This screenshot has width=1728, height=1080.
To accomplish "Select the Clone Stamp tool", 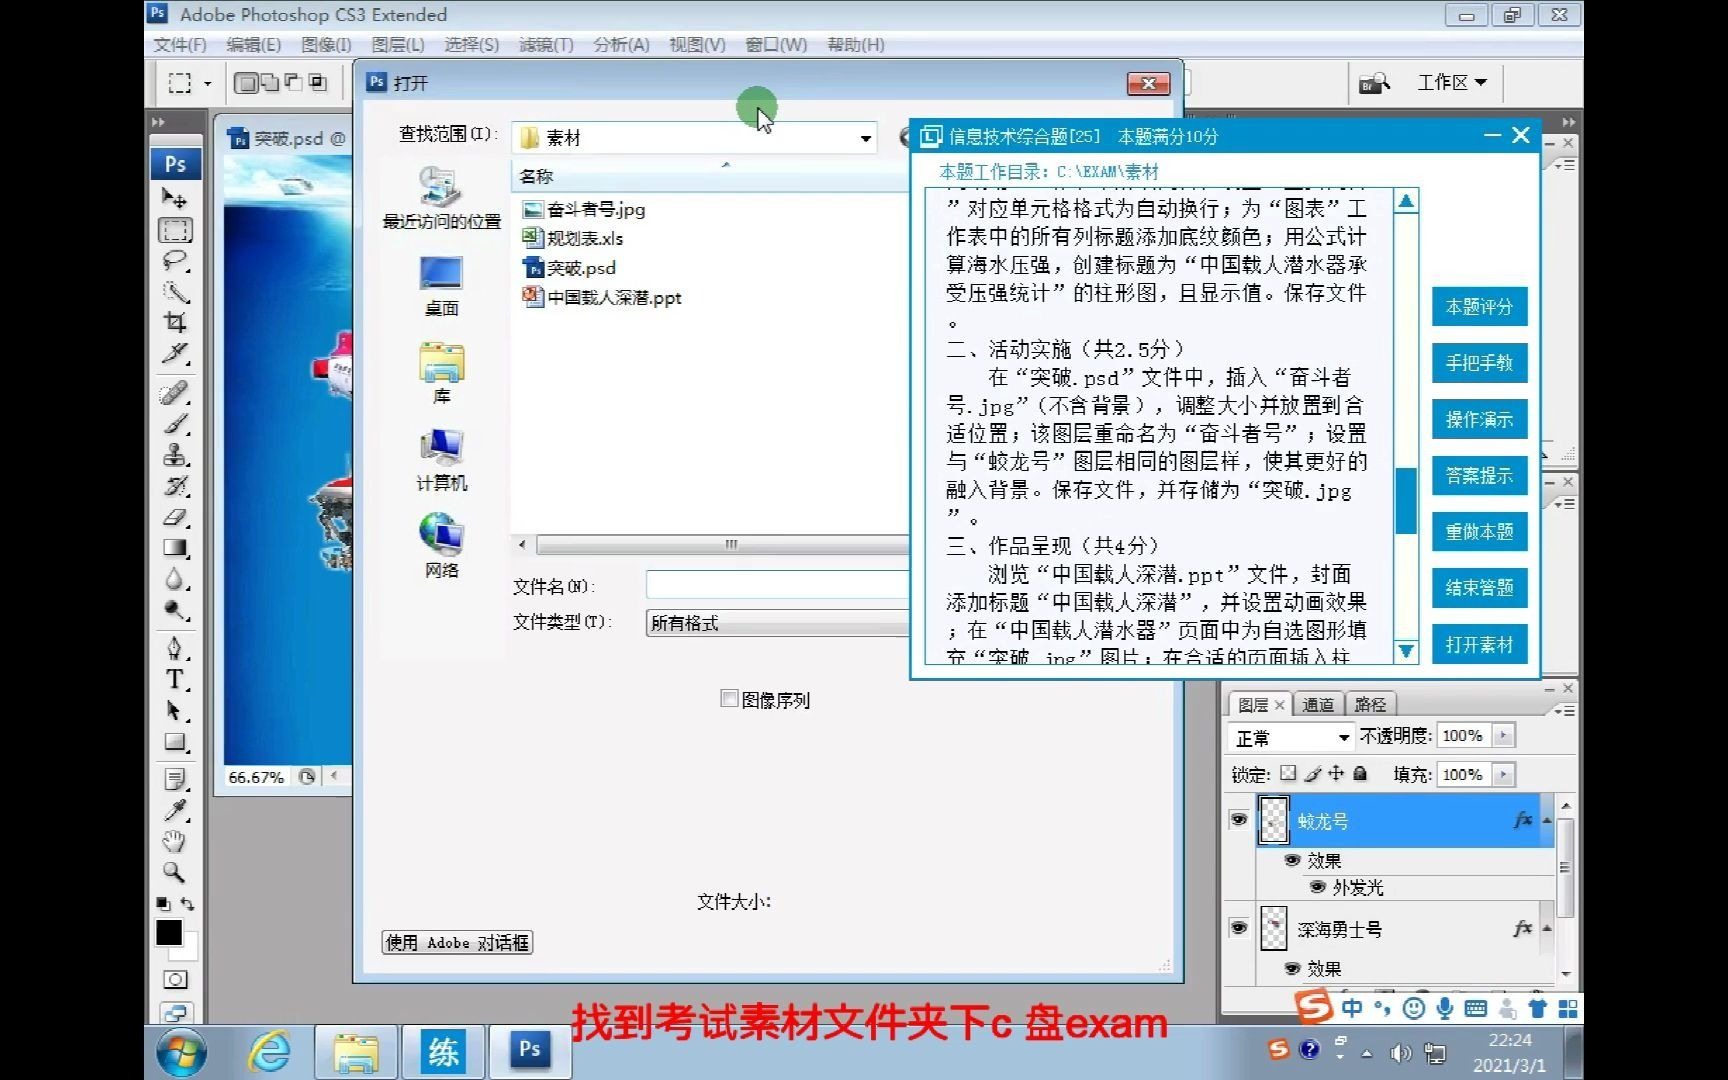I will [175, 455].
